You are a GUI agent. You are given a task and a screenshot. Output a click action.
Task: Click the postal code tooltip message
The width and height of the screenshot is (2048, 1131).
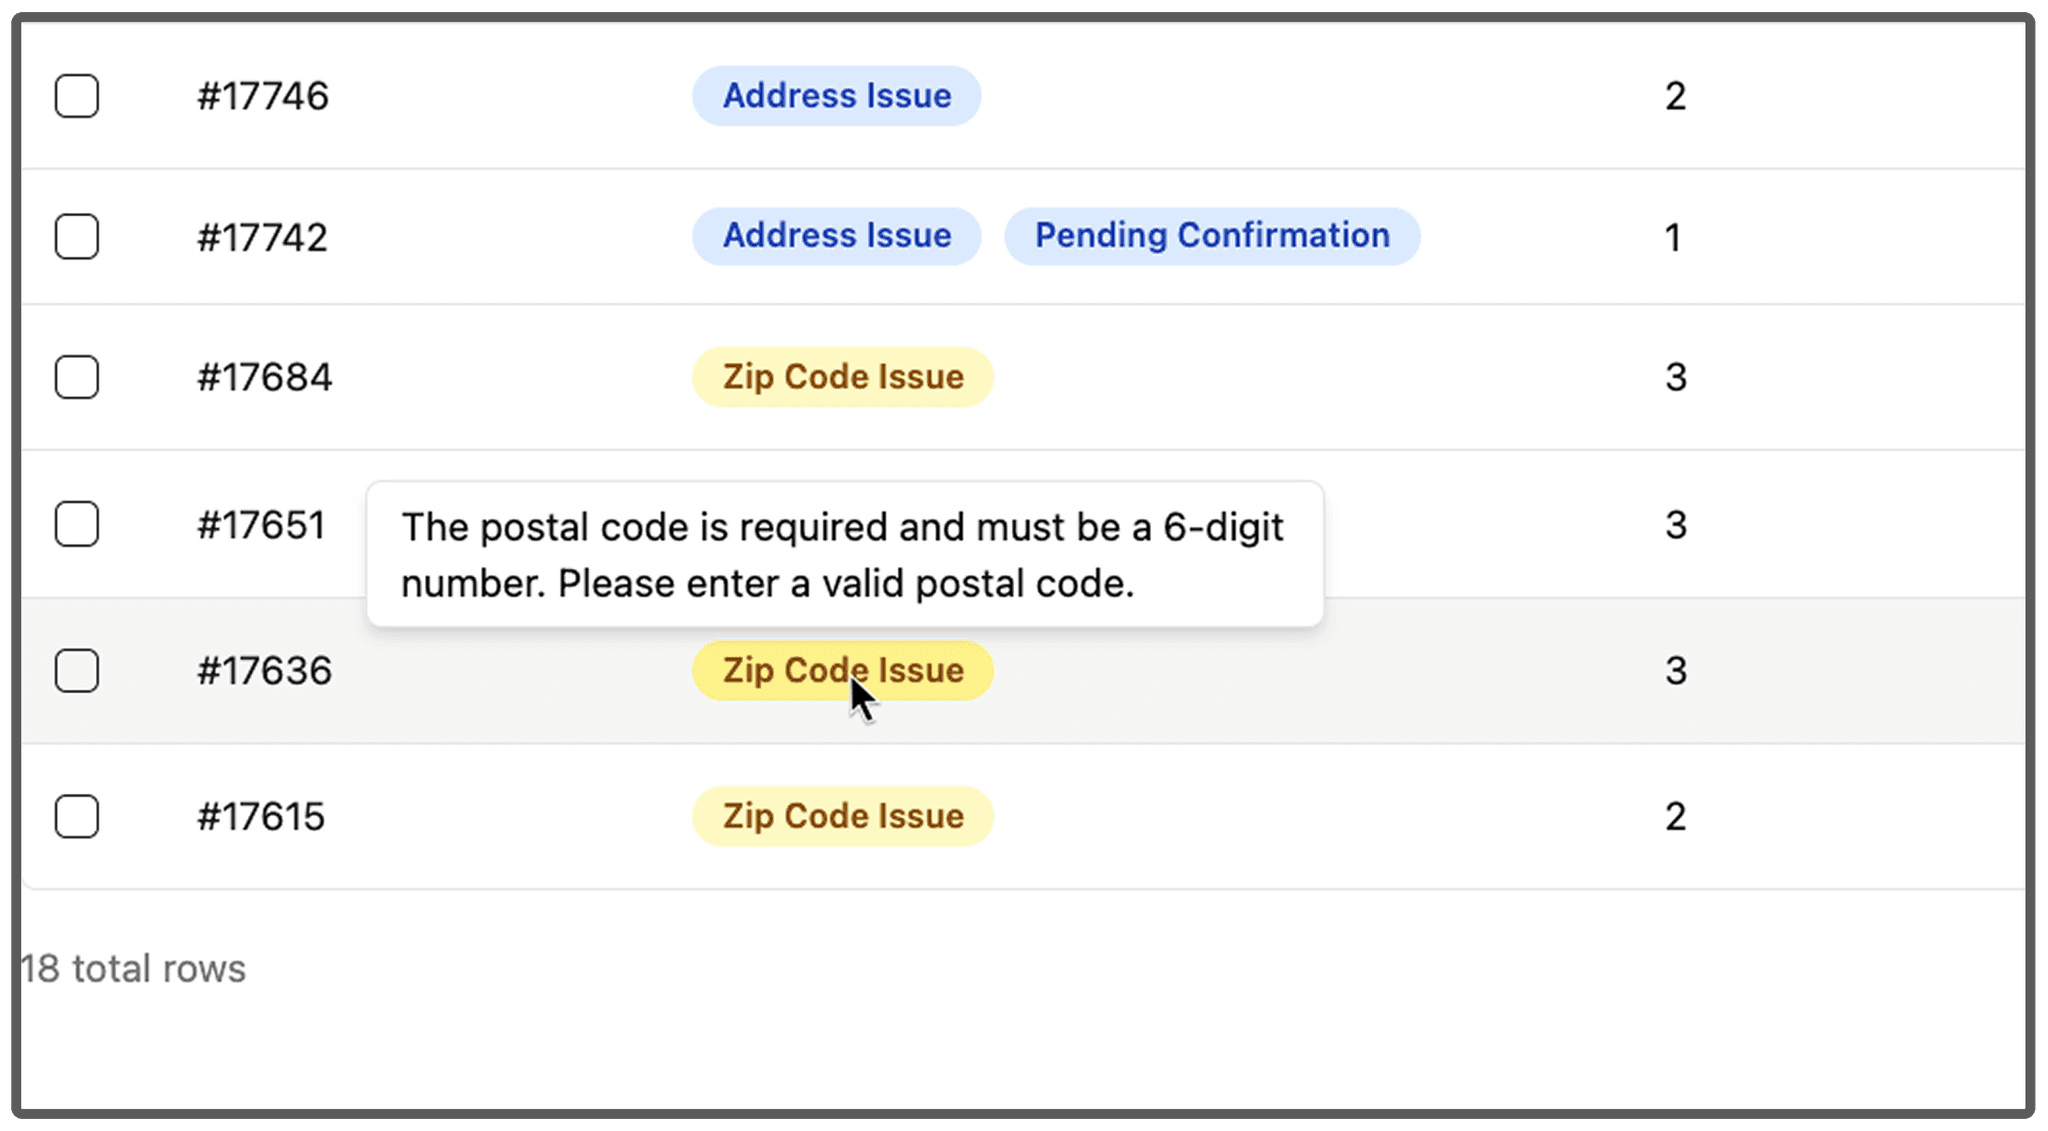pyautogui.click(x=845, y=555)
